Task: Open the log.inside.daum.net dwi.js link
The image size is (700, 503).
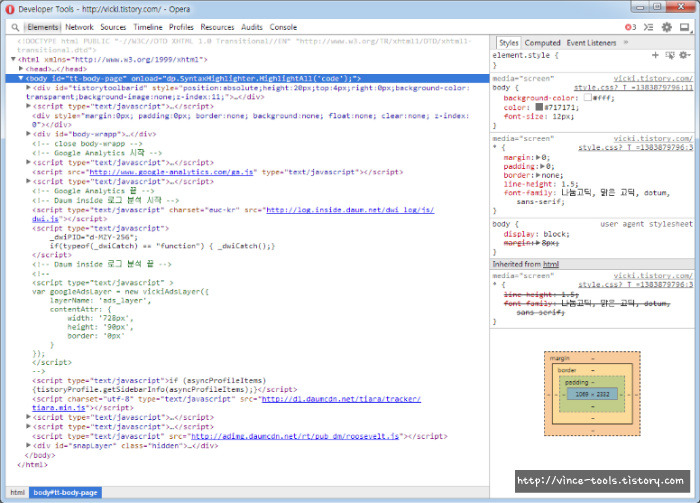Action: (x=350, y=210)
